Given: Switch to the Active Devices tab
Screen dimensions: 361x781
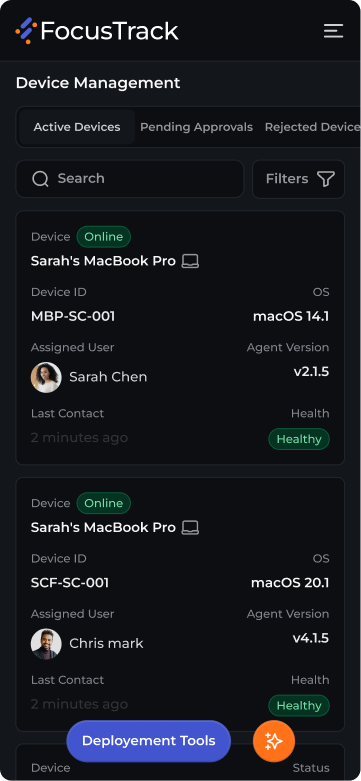Looking at the screenshot, I should 77,127.
